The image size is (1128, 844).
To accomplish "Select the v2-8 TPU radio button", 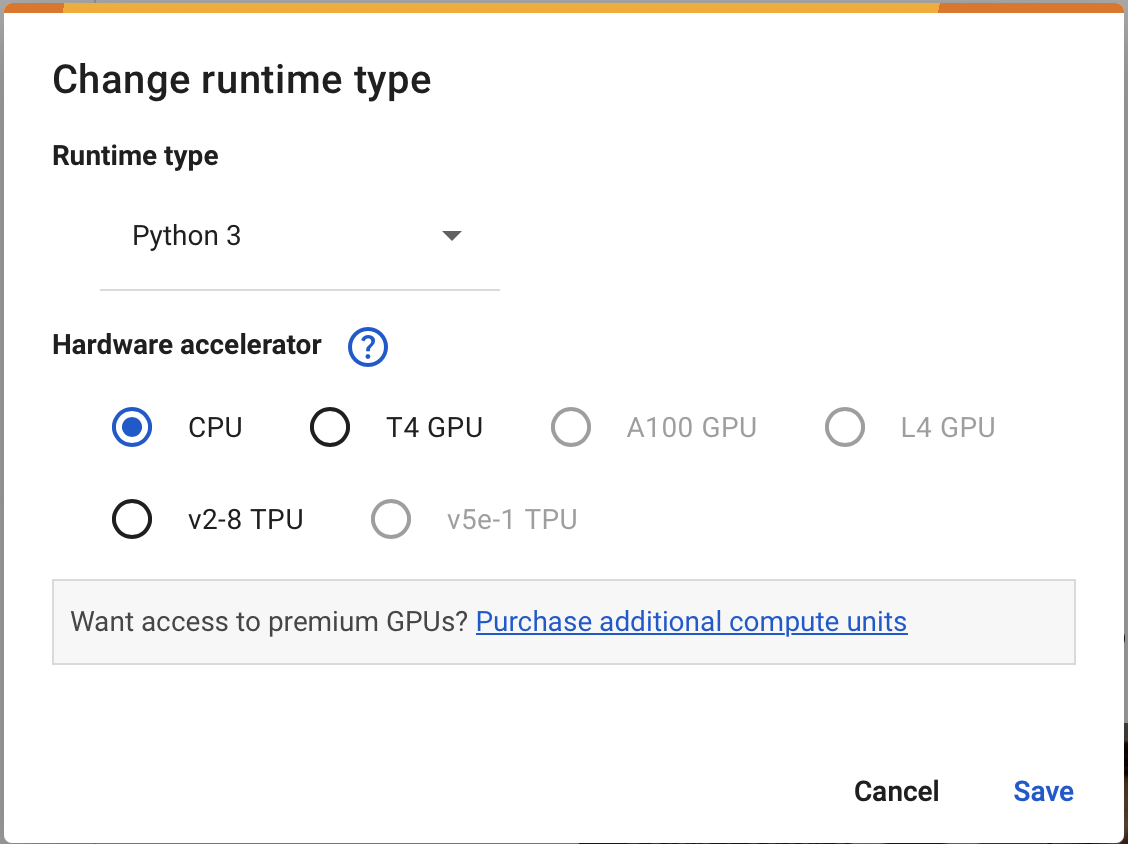I will click(x=132, y=519).
